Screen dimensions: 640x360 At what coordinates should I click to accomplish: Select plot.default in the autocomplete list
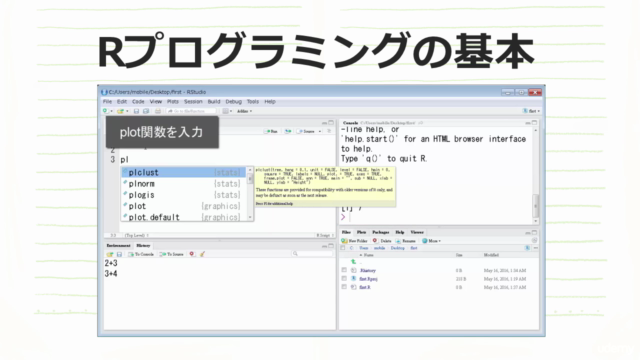183,217
